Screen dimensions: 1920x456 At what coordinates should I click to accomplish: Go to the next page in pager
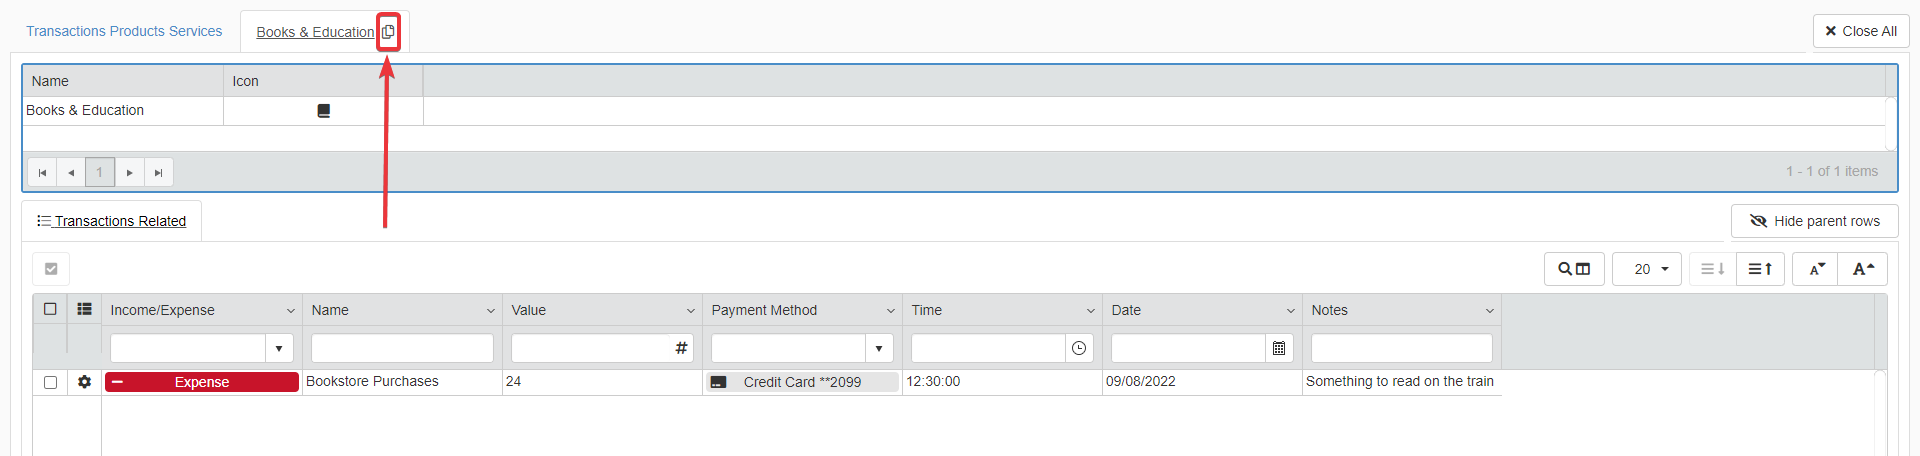[130, 172]
